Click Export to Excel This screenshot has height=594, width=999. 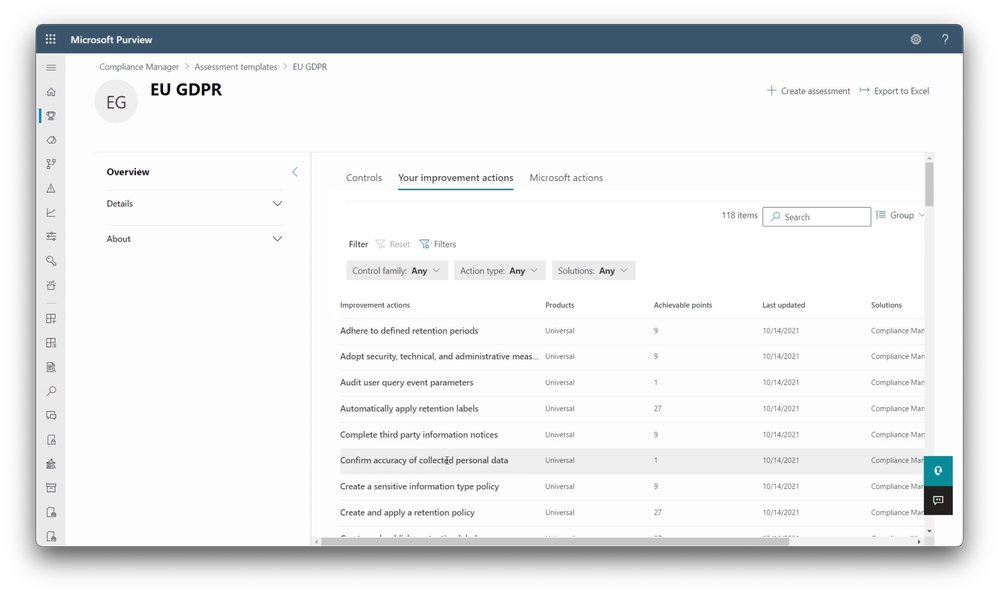[895, 91]
